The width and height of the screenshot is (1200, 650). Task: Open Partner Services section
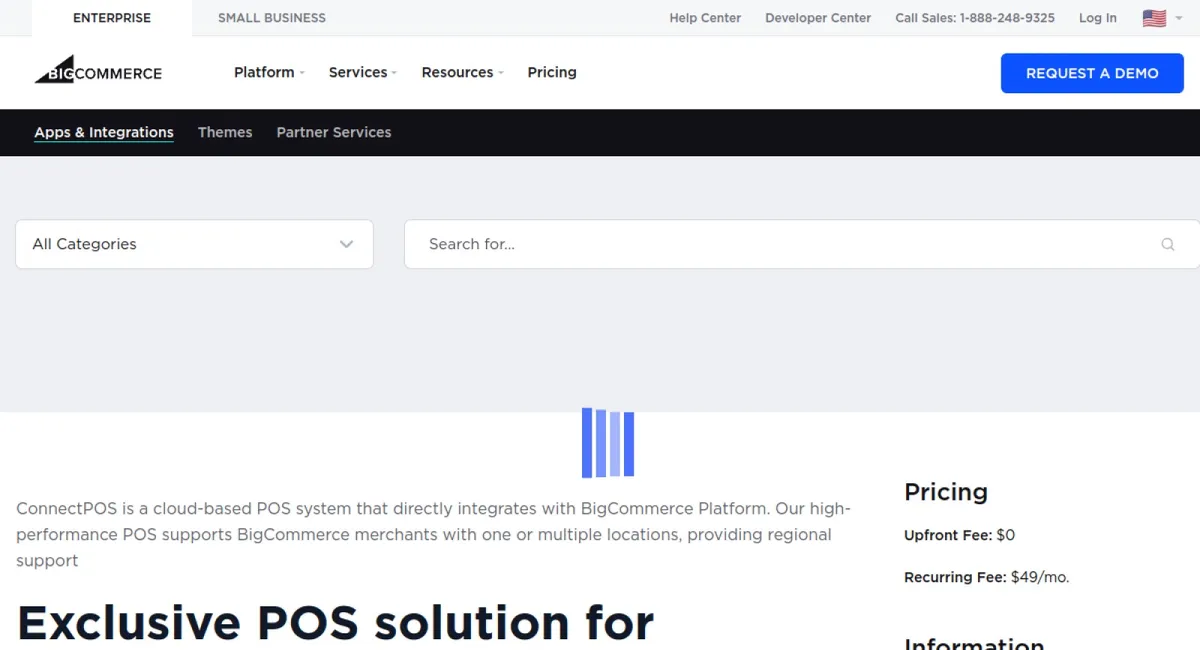point(334,132)
